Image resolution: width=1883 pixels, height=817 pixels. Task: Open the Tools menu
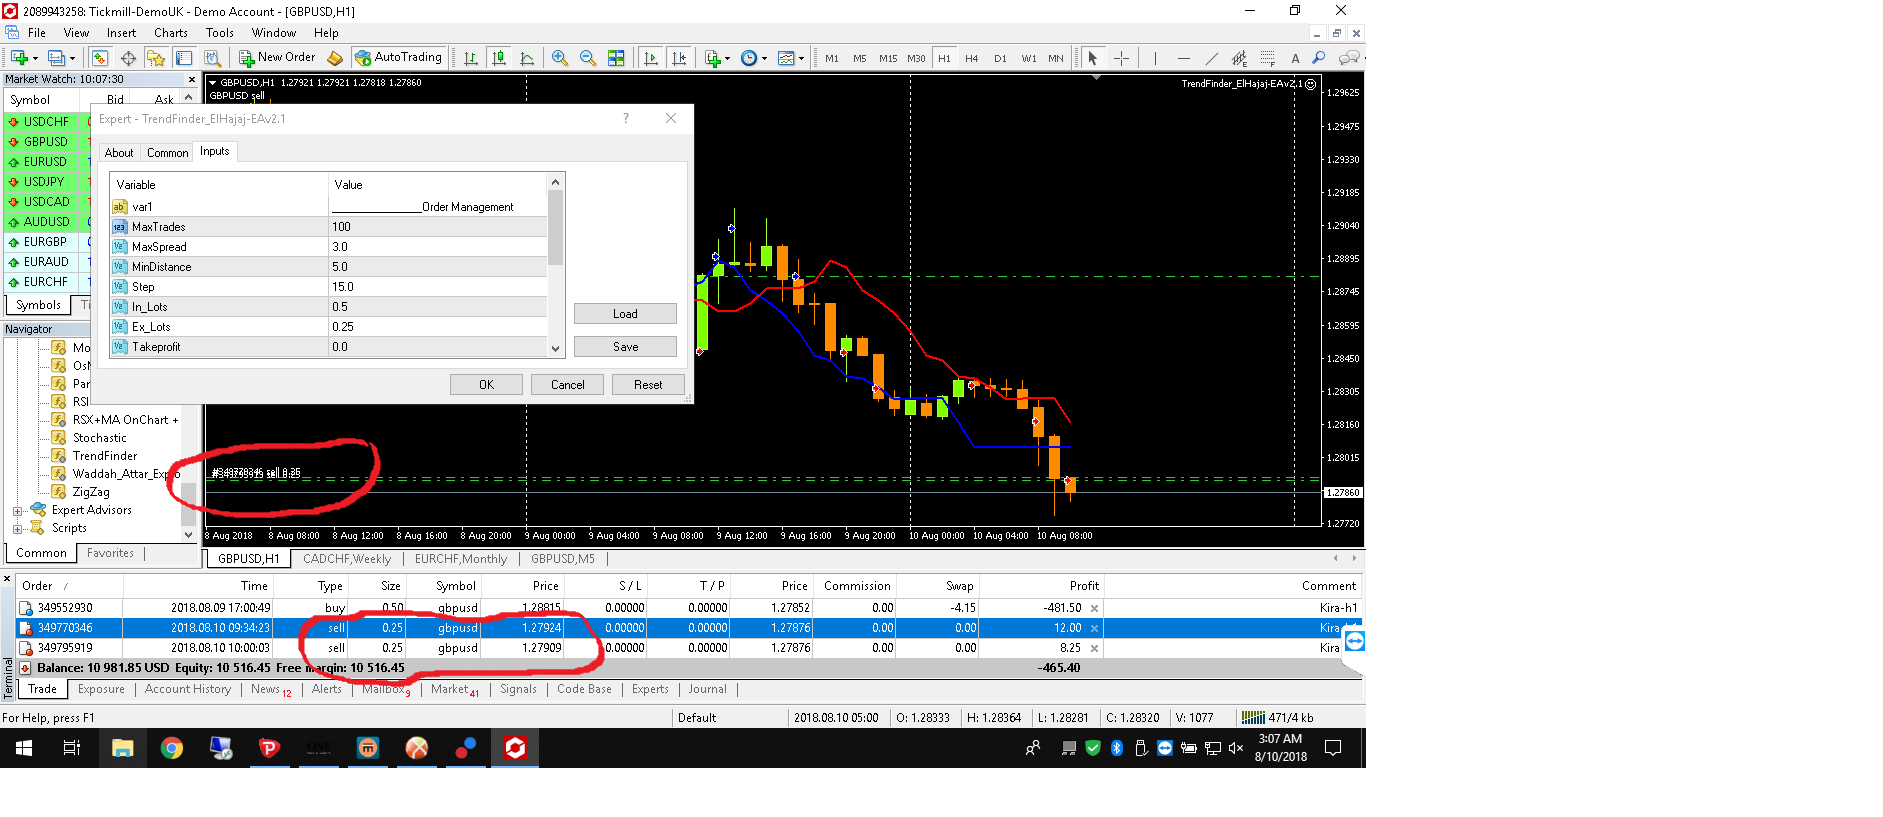click(x=220, y=33)
